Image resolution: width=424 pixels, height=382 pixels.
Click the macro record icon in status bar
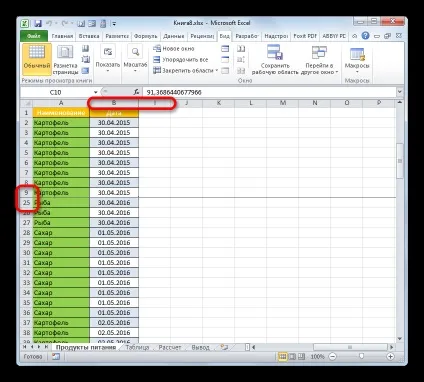coord(56,357)
